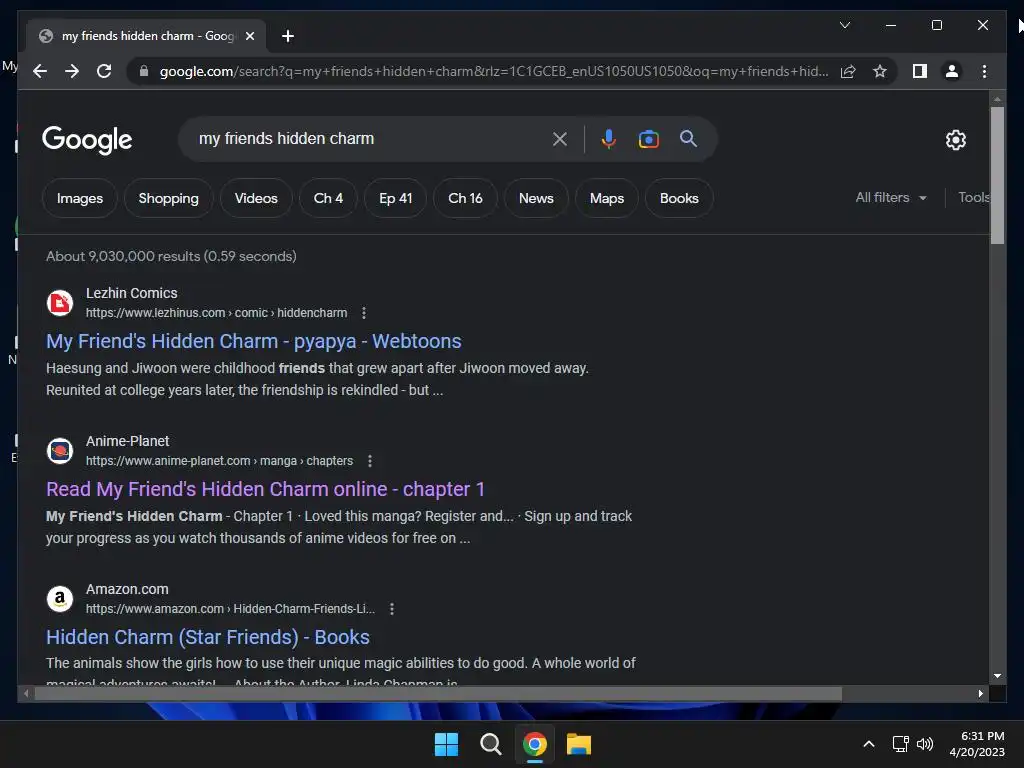Open more options for Lezhin Comics result
This screenshot has width=1024, height=768.
pos(364,313)
